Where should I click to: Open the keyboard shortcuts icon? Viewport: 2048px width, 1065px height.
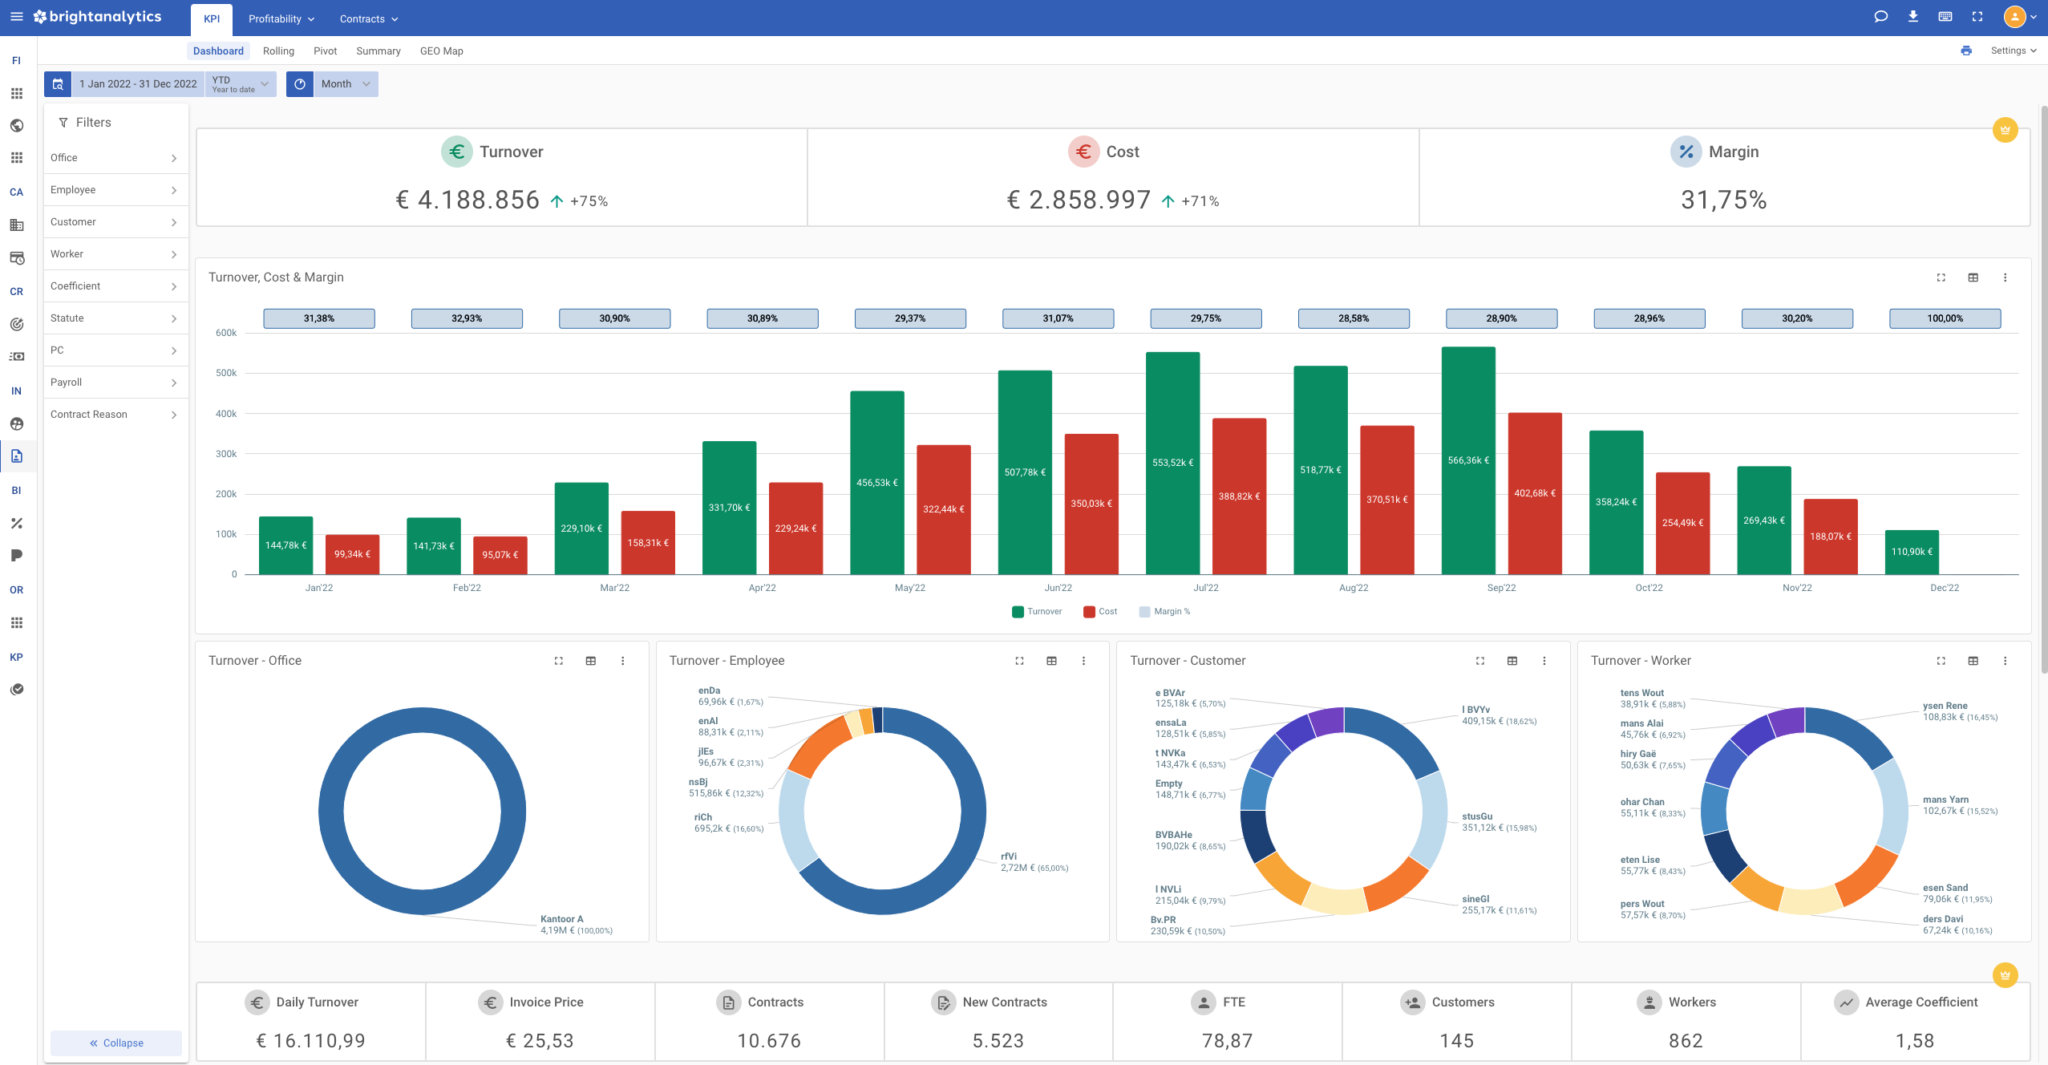tap(1945, 16)
